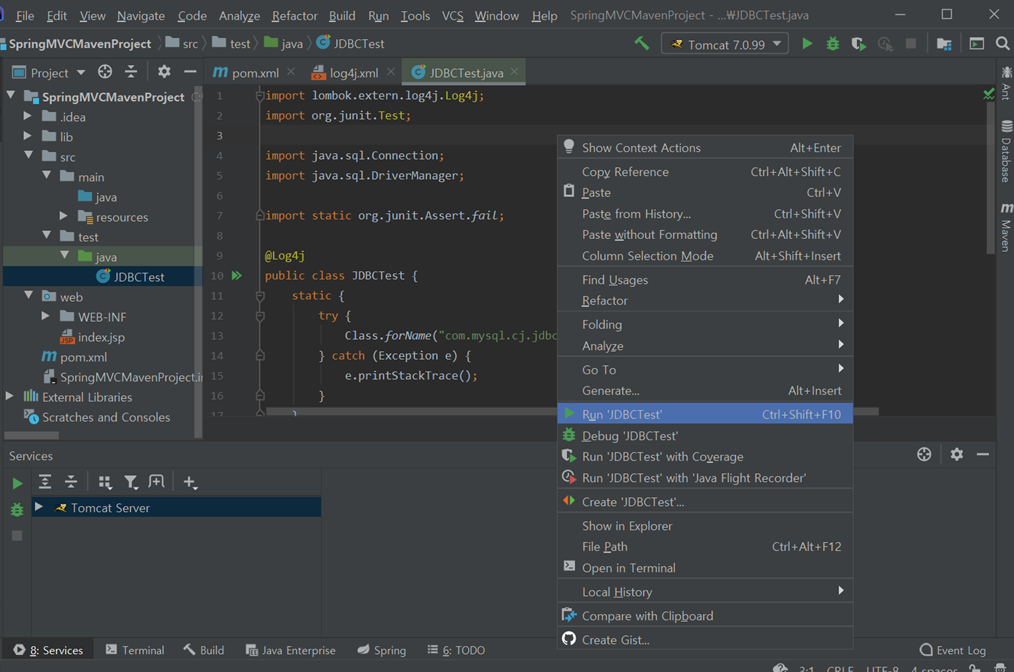Screen dimensions: 1014x672
Task: Click the green run icon in Services
Action: point(17,482)
